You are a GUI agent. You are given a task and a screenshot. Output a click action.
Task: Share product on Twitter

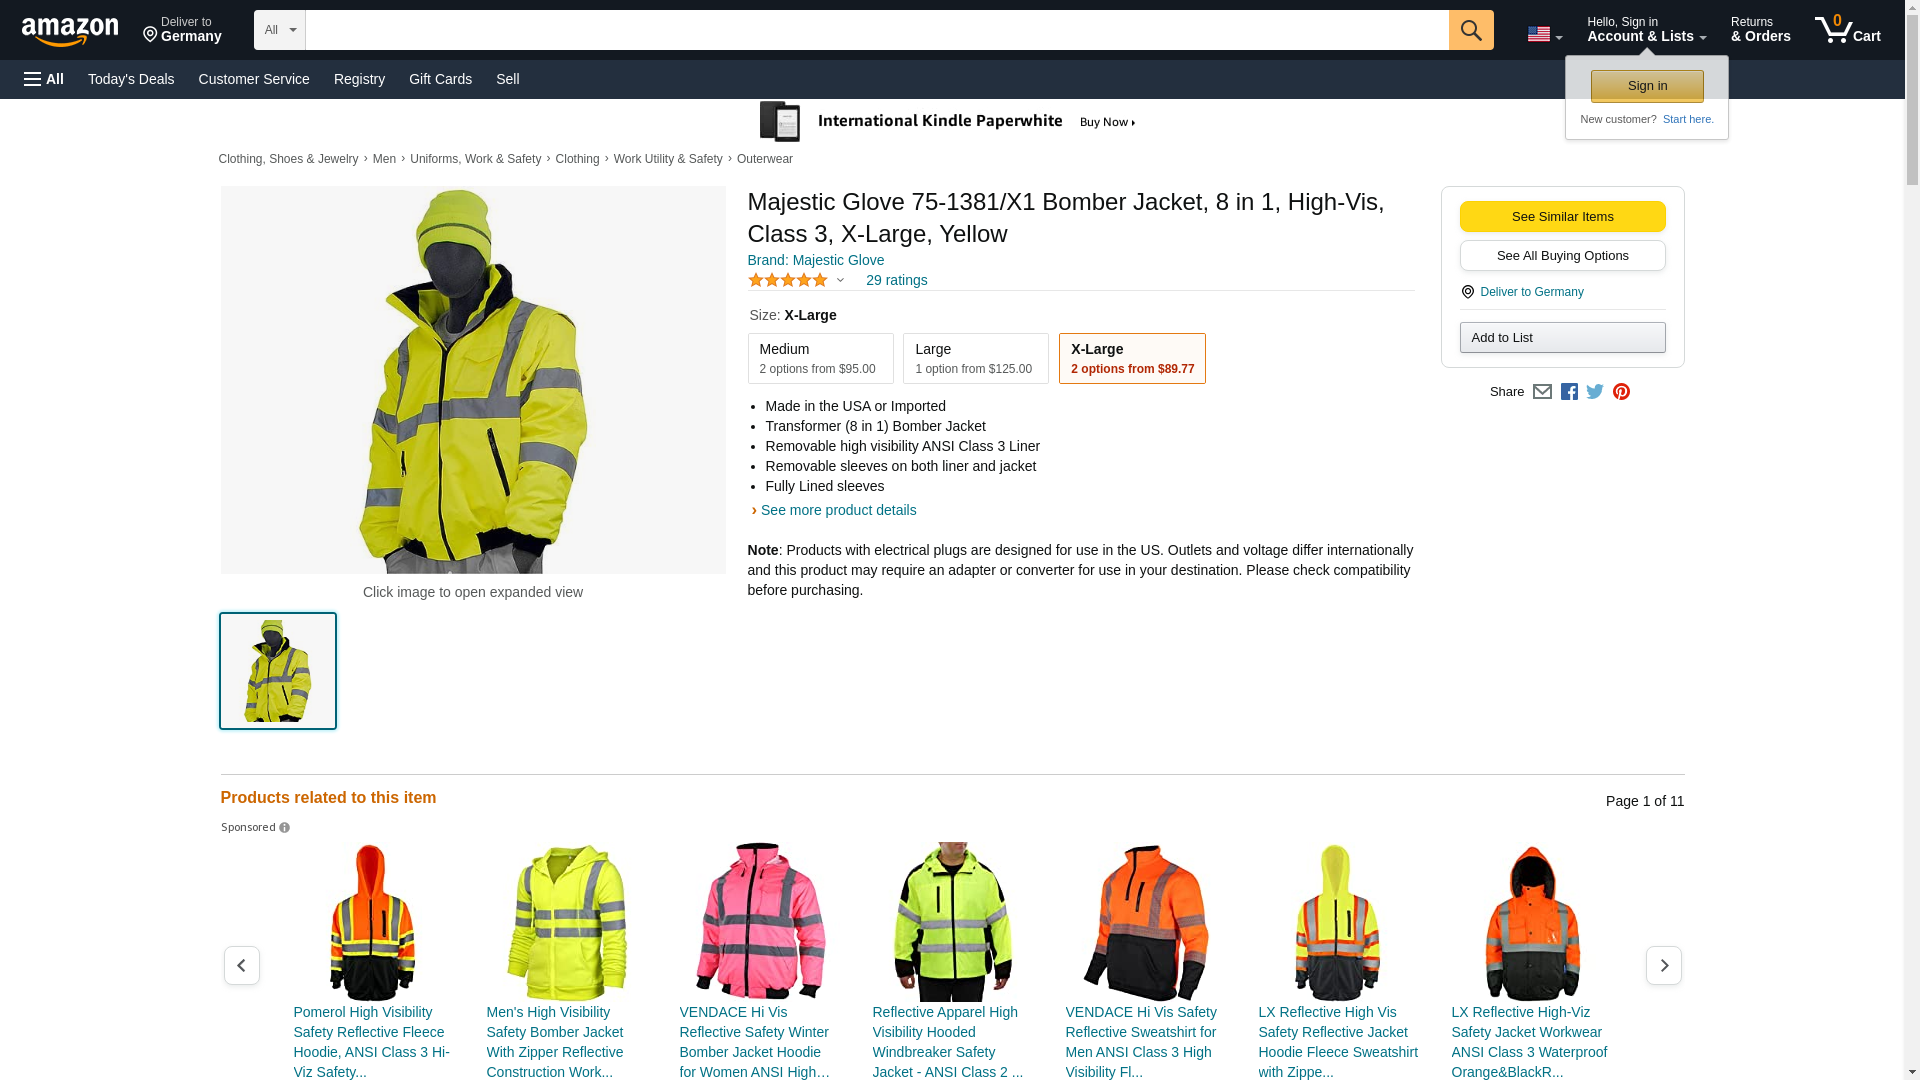tap(1595, 392)
